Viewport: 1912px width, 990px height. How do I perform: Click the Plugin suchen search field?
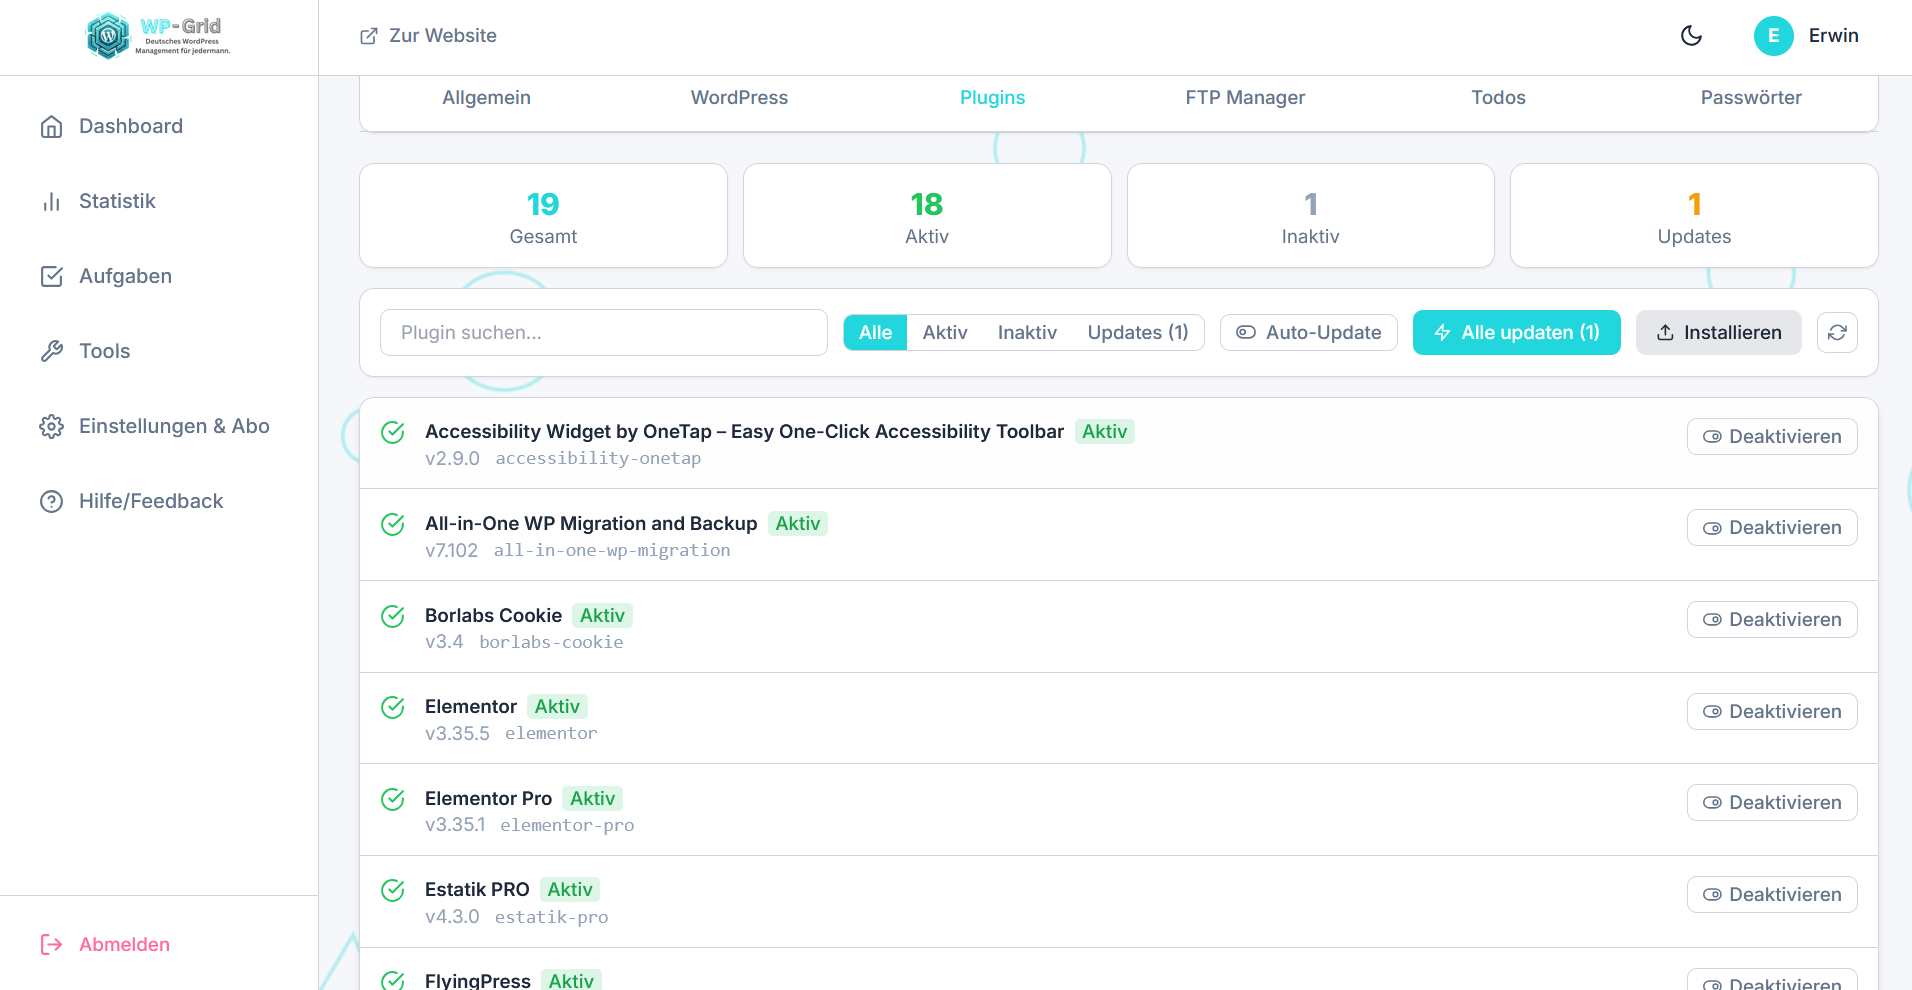[x=603, y=333]
